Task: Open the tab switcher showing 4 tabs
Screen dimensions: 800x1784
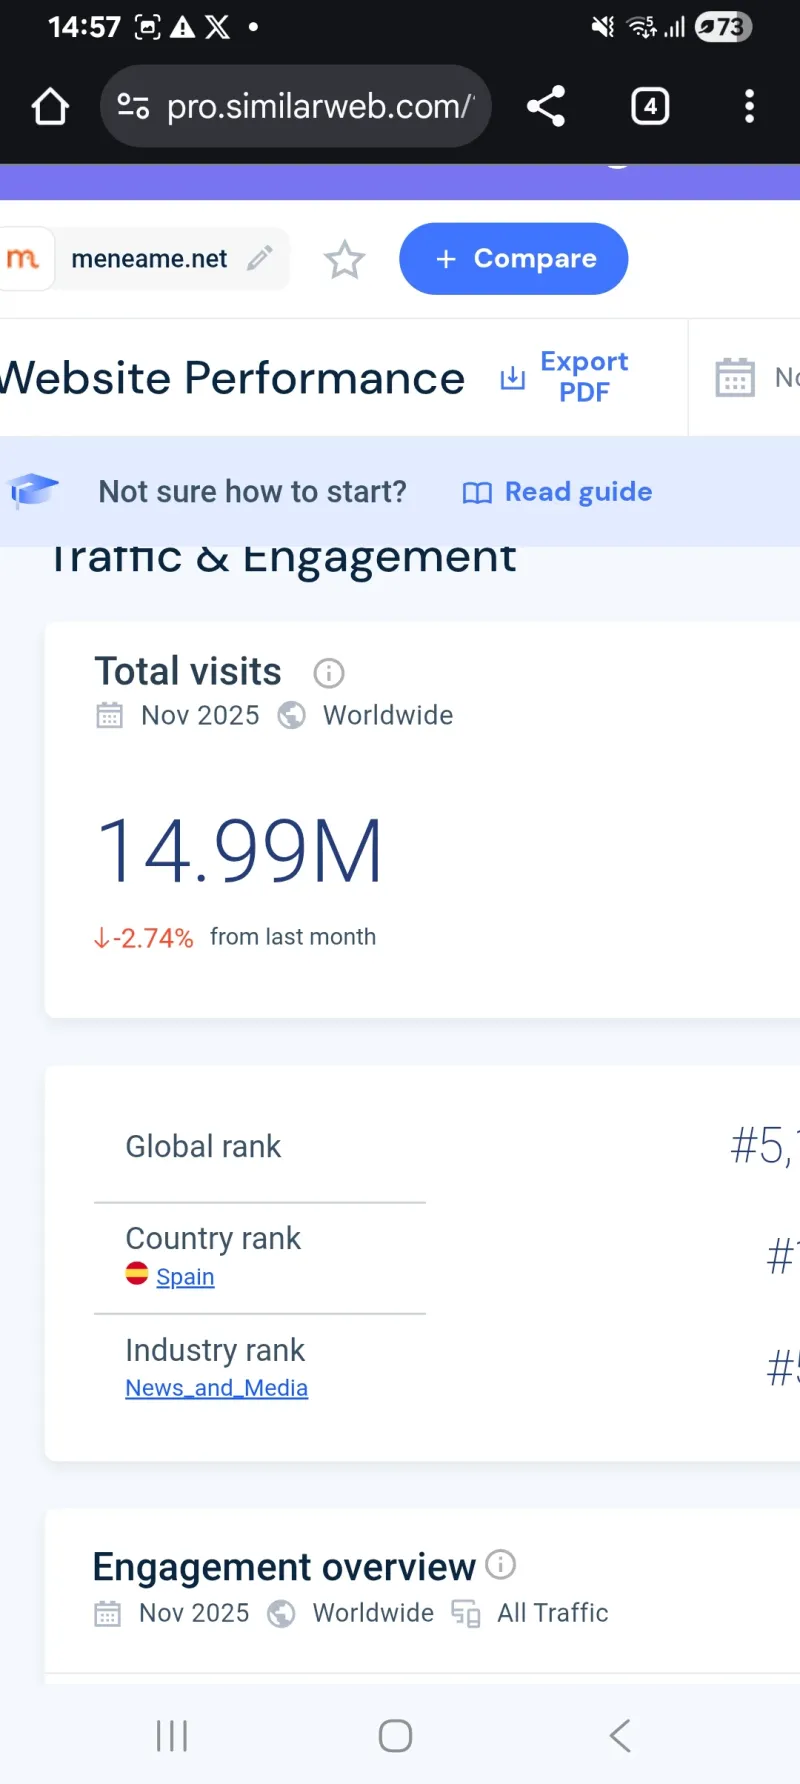Action: (x=650, y=106)
